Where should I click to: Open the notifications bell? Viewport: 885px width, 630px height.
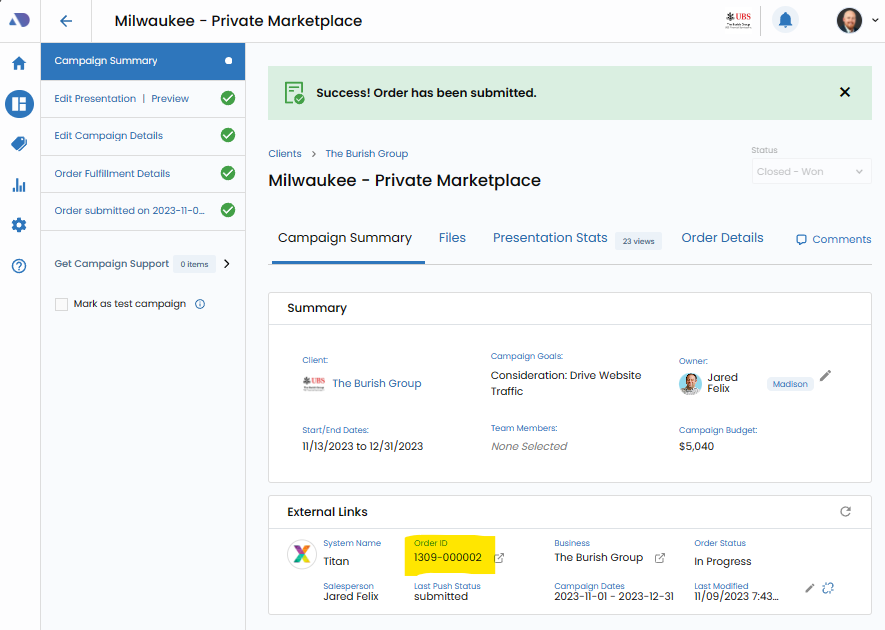pos(786,20)
